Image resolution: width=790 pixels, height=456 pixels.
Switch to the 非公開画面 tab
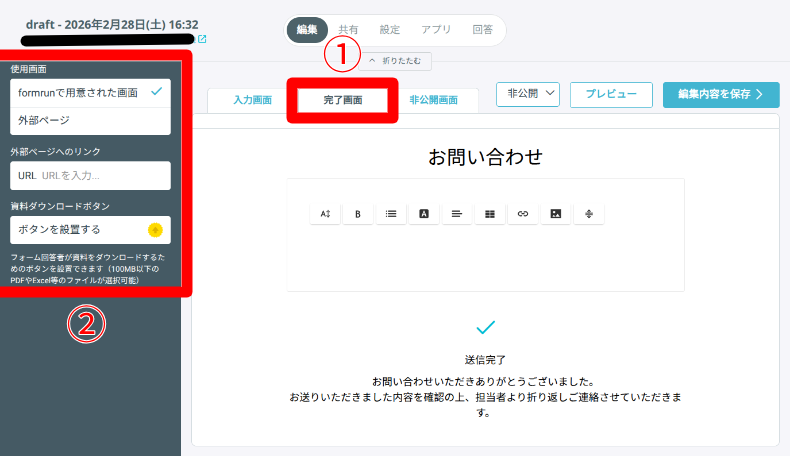click(433, 100)
